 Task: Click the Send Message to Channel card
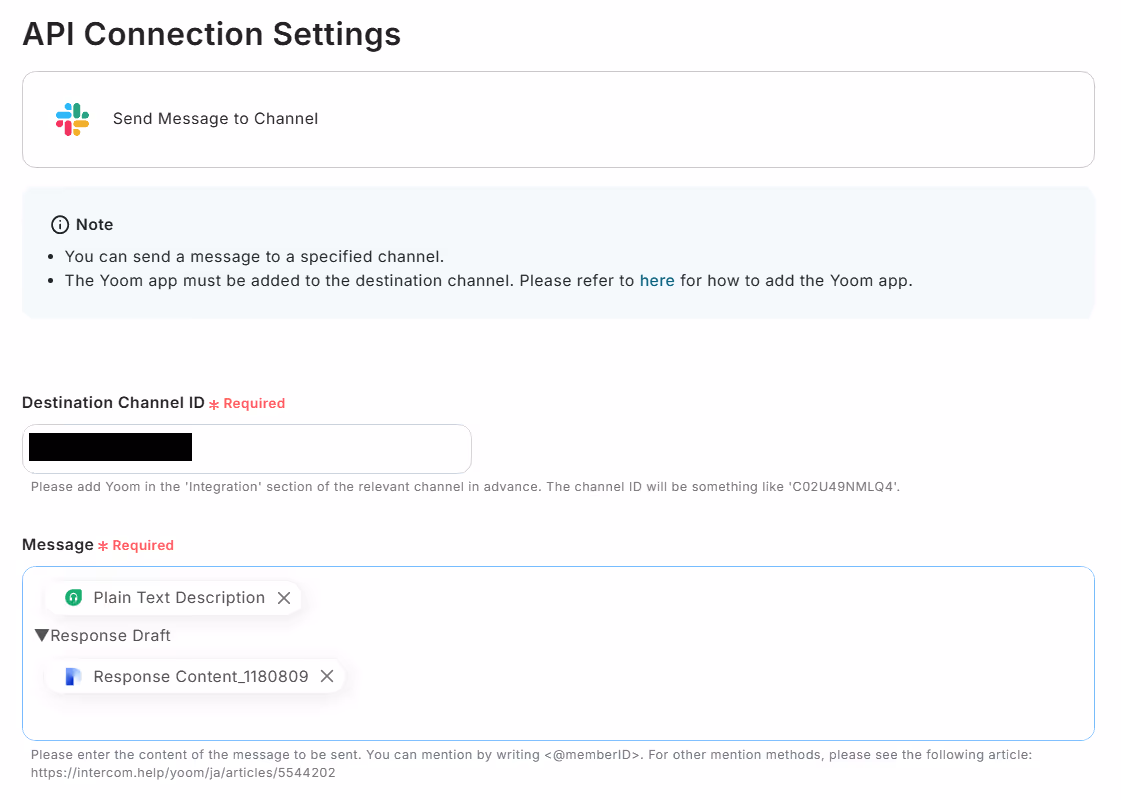(558, 119)
